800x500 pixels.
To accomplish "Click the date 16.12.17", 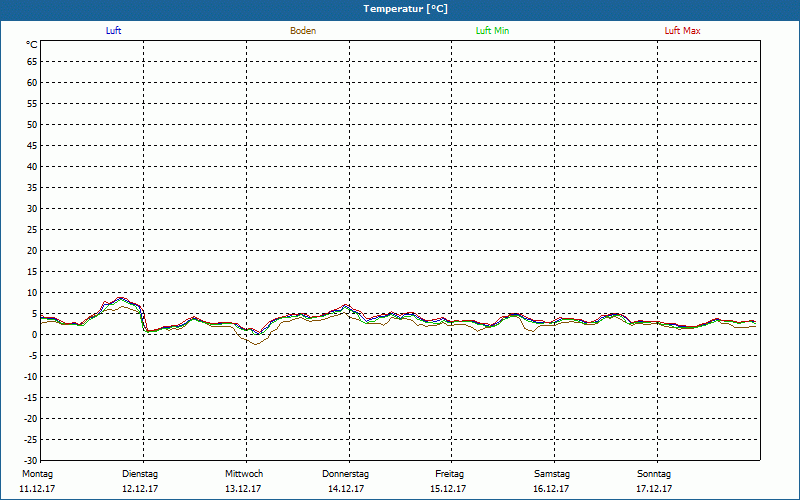I will pyautogui.click(x=551, y=489).
